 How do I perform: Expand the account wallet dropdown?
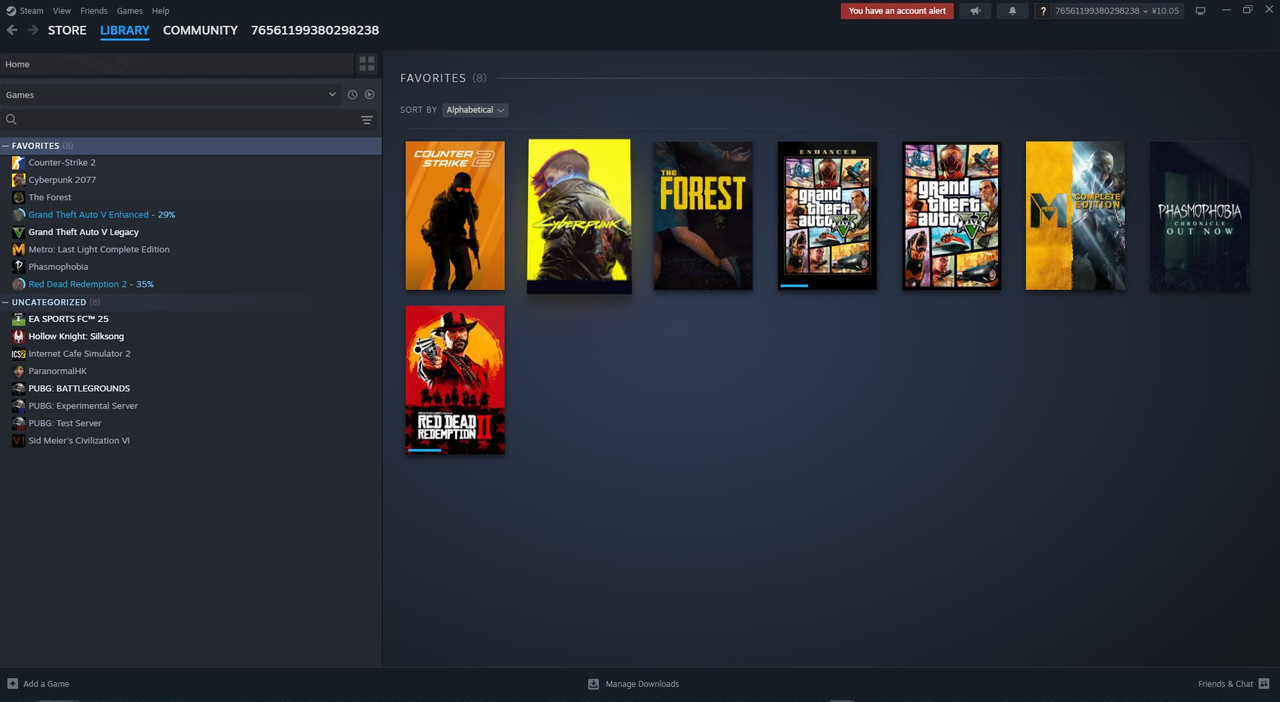pos(1117,11)
